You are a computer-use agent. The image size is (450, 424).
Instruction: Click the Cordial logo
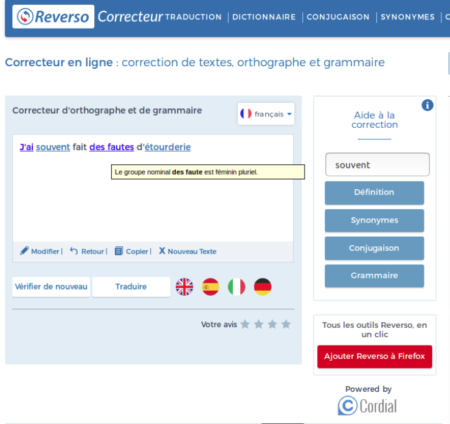367,406
